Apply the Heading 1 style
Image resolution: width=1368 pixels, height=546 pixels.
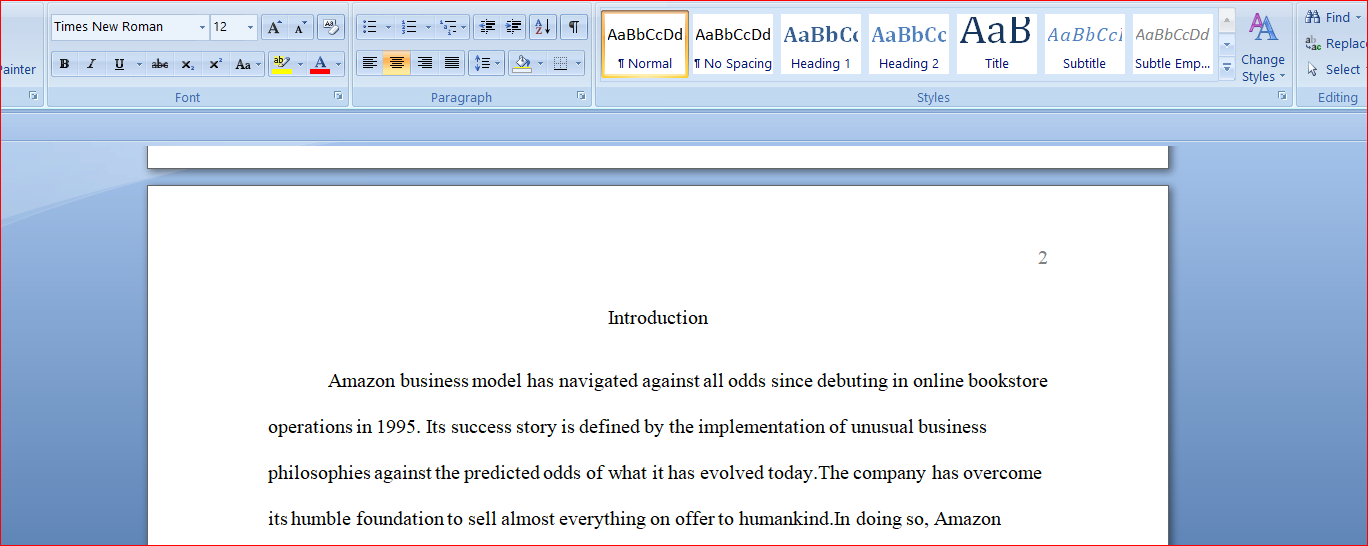(821, 43)
